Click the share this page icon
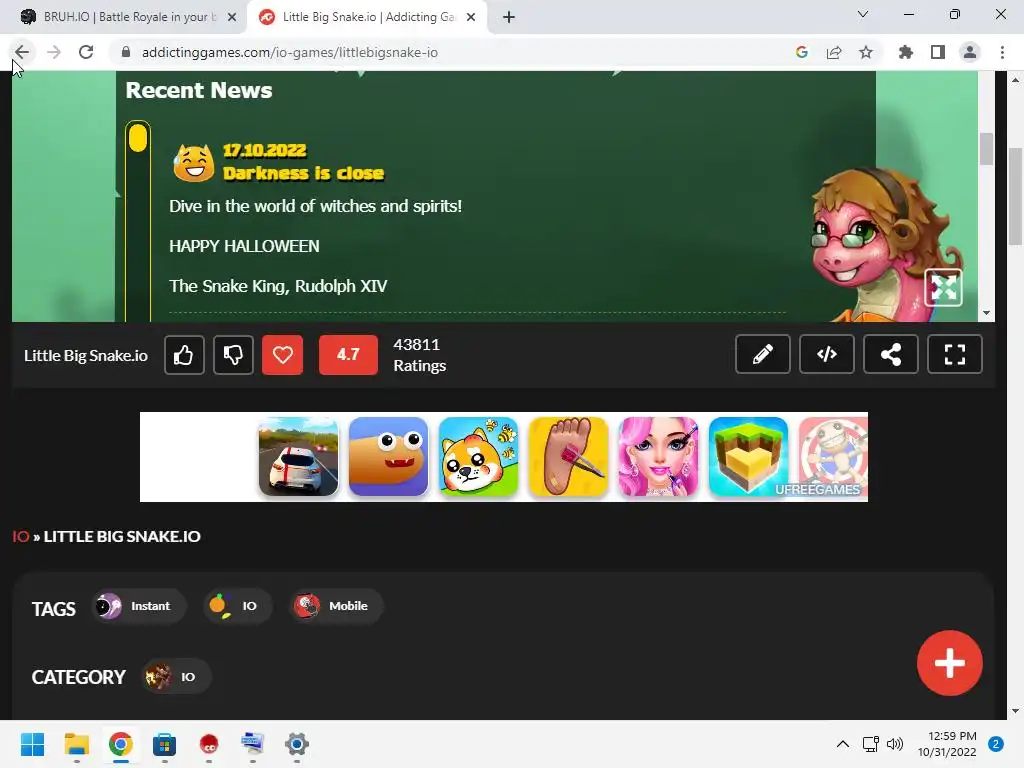 [x=834, y=52]
